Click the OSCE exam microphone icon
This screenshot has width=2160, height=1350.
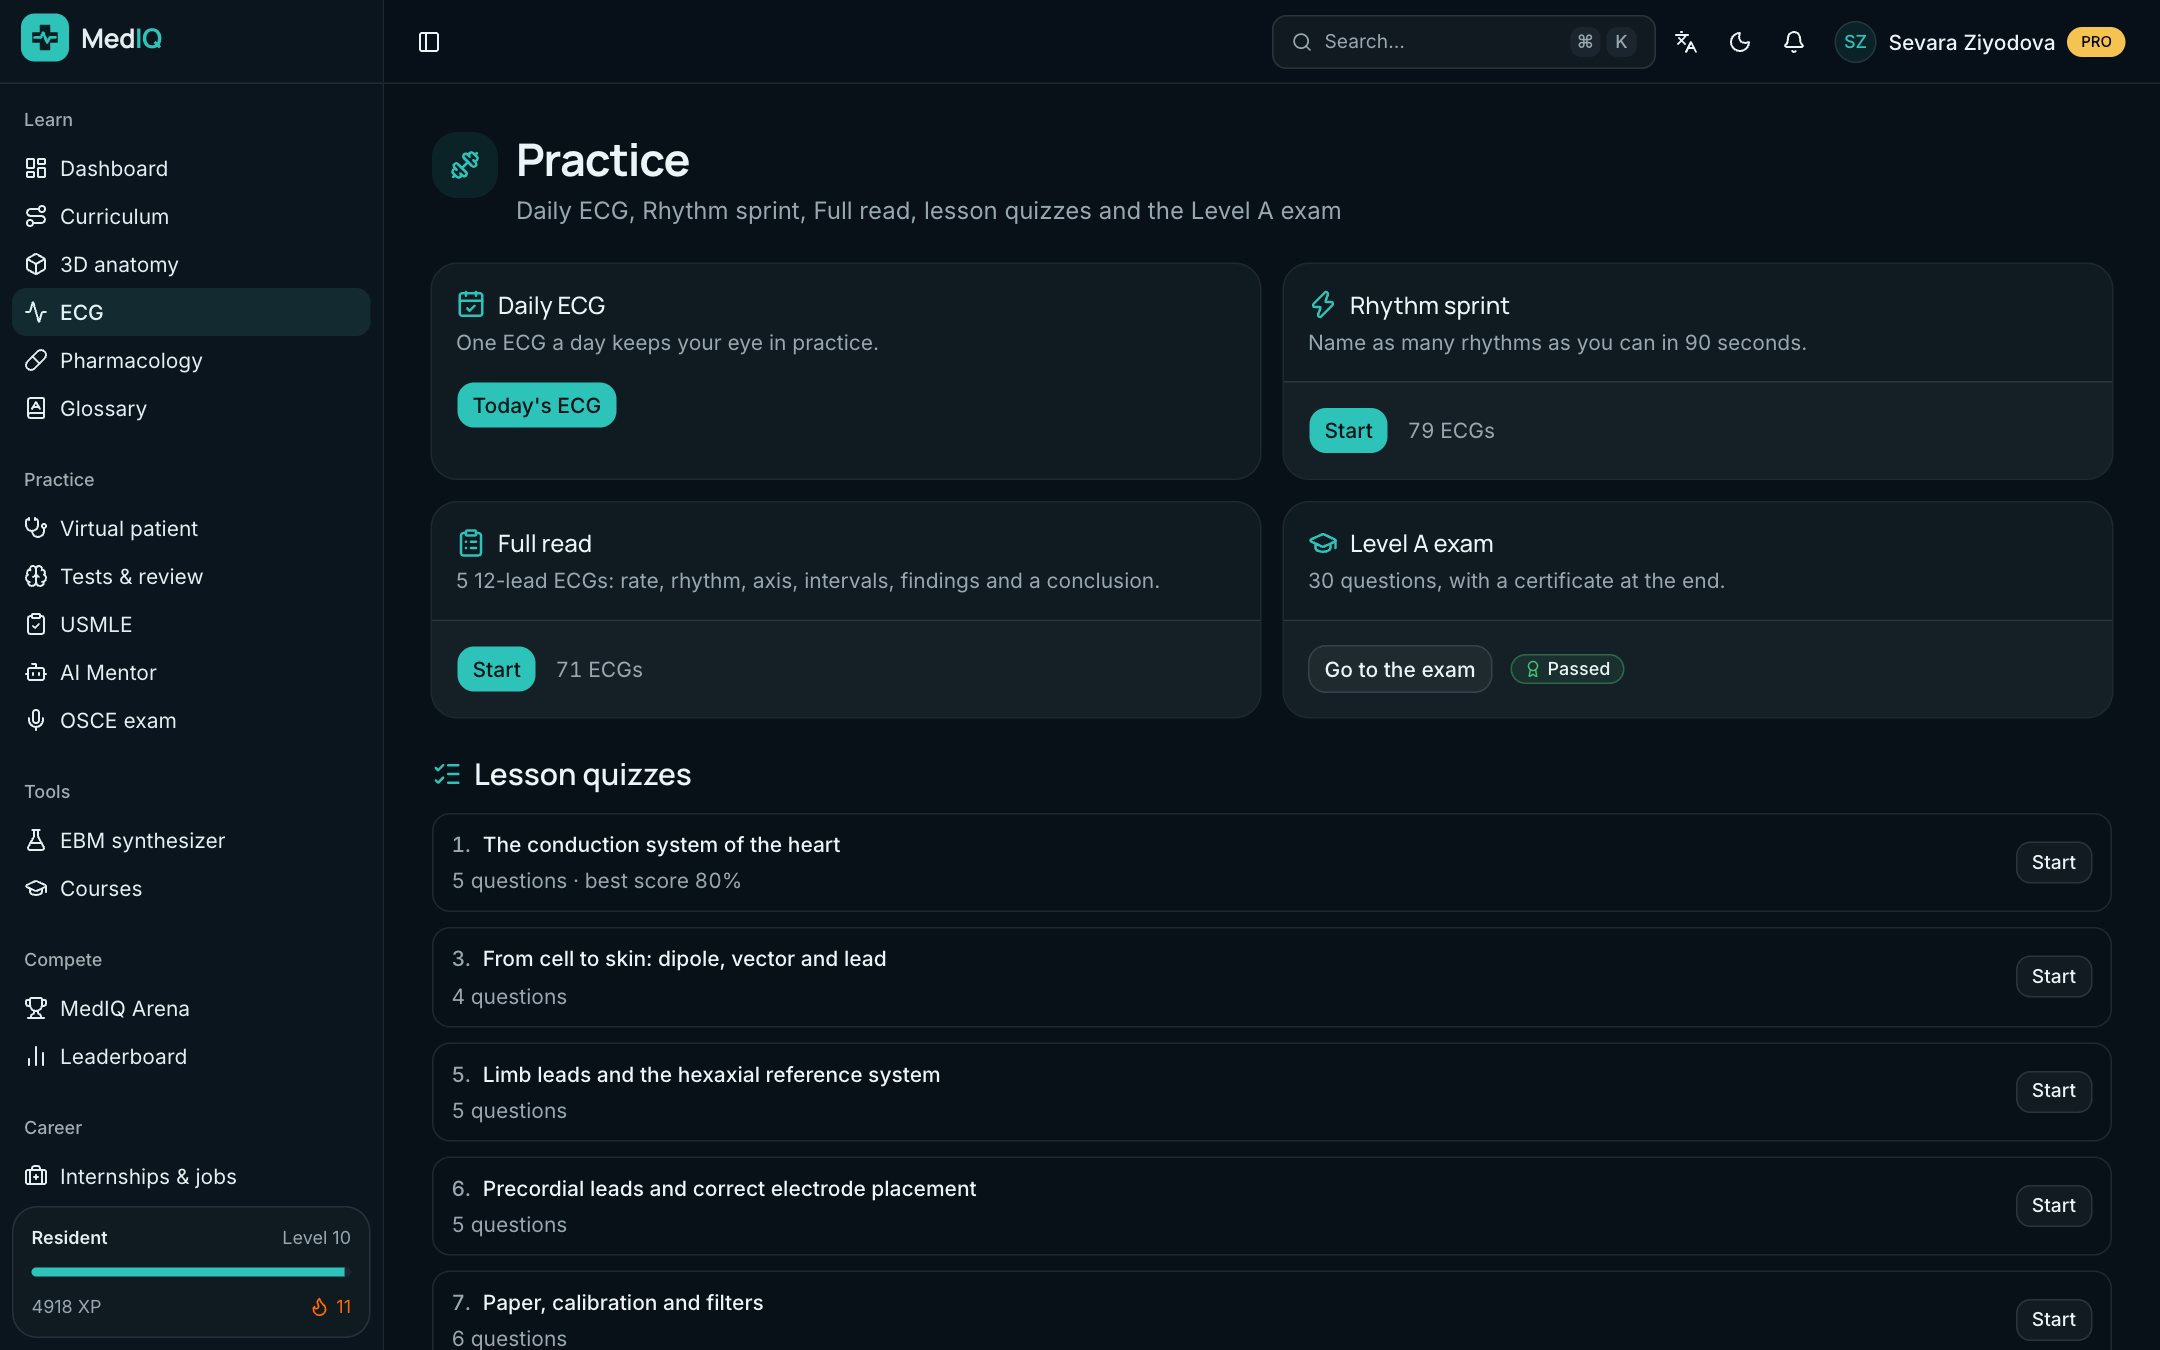tap(36, 720)
